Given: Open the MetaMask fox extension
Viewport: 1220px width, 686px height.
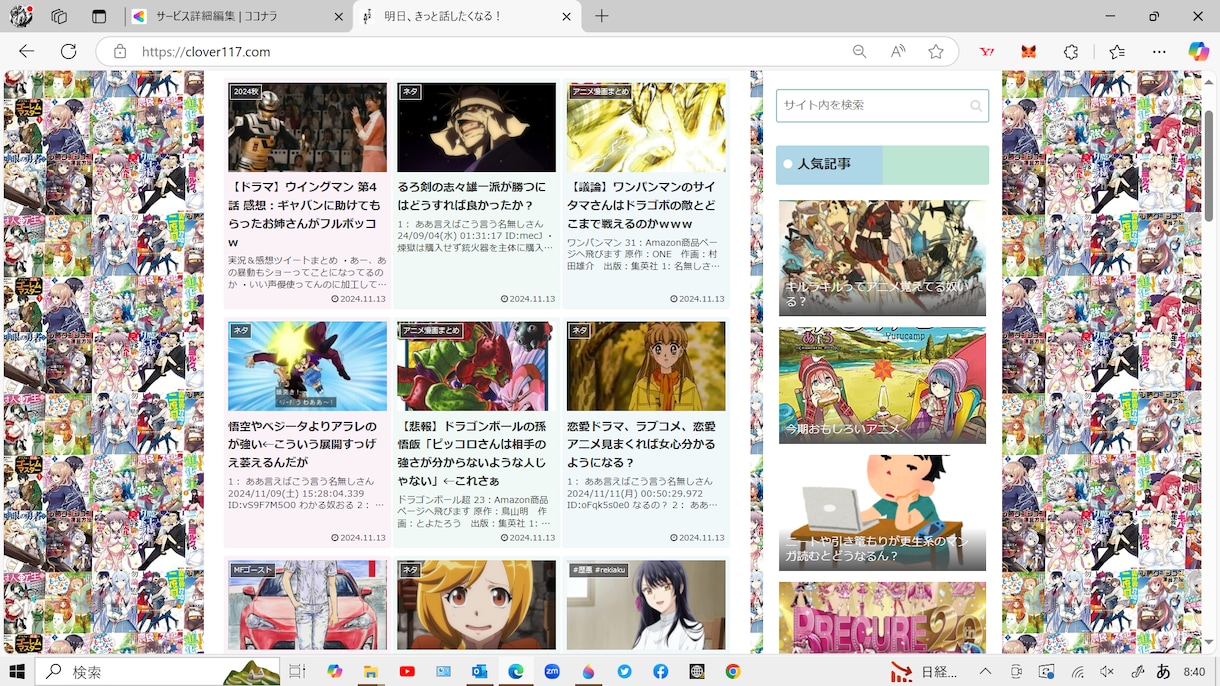Looking at the screenshot, I should pyautogui.click(x=1028, y=52).
